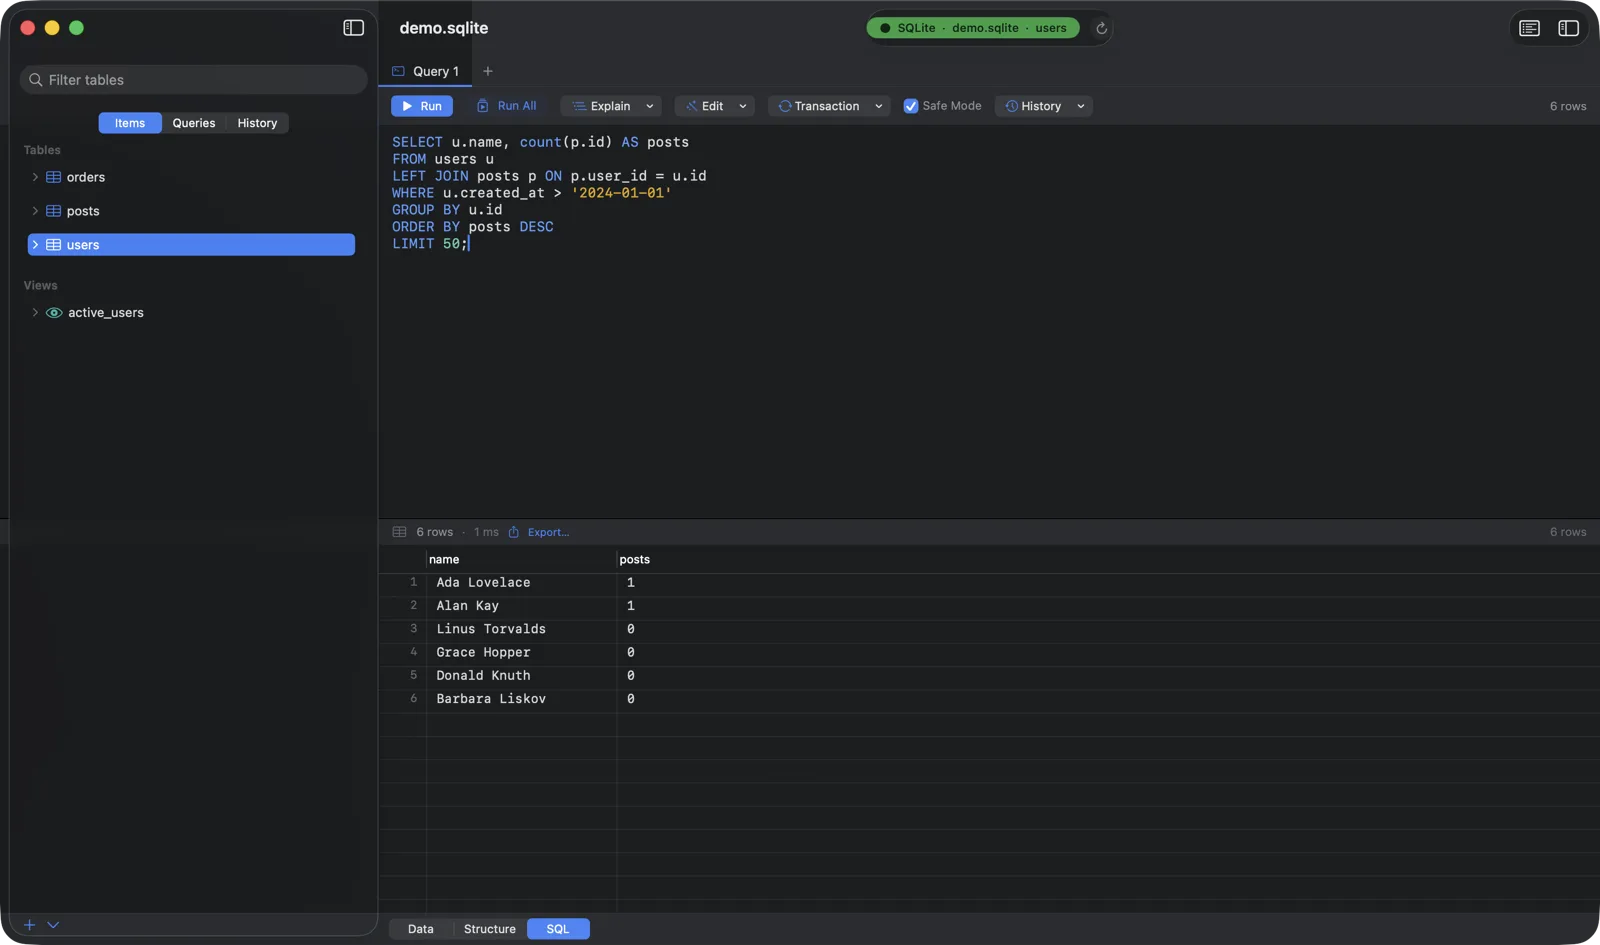The height and width of the screenshot is (945, 1600).
Task: Click the orders table icon
Action: point(54,177)
